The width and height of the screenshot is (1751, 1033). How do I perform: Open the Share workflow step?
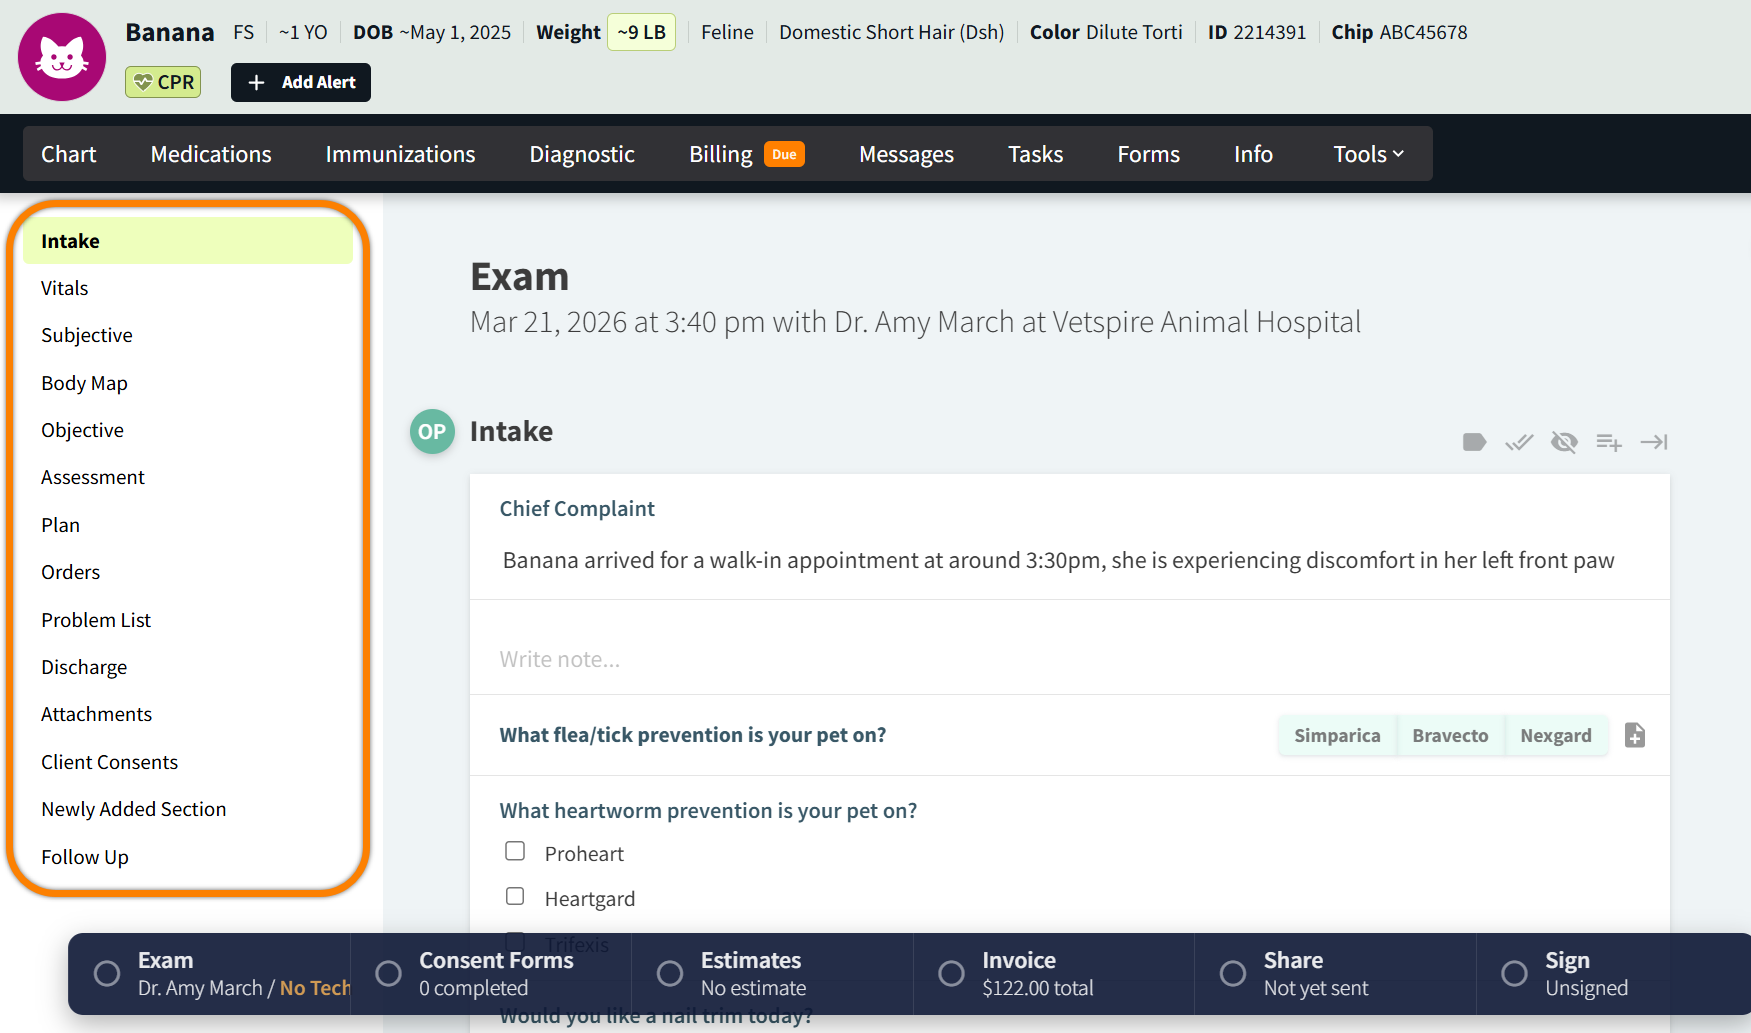tap(1336, 974)
